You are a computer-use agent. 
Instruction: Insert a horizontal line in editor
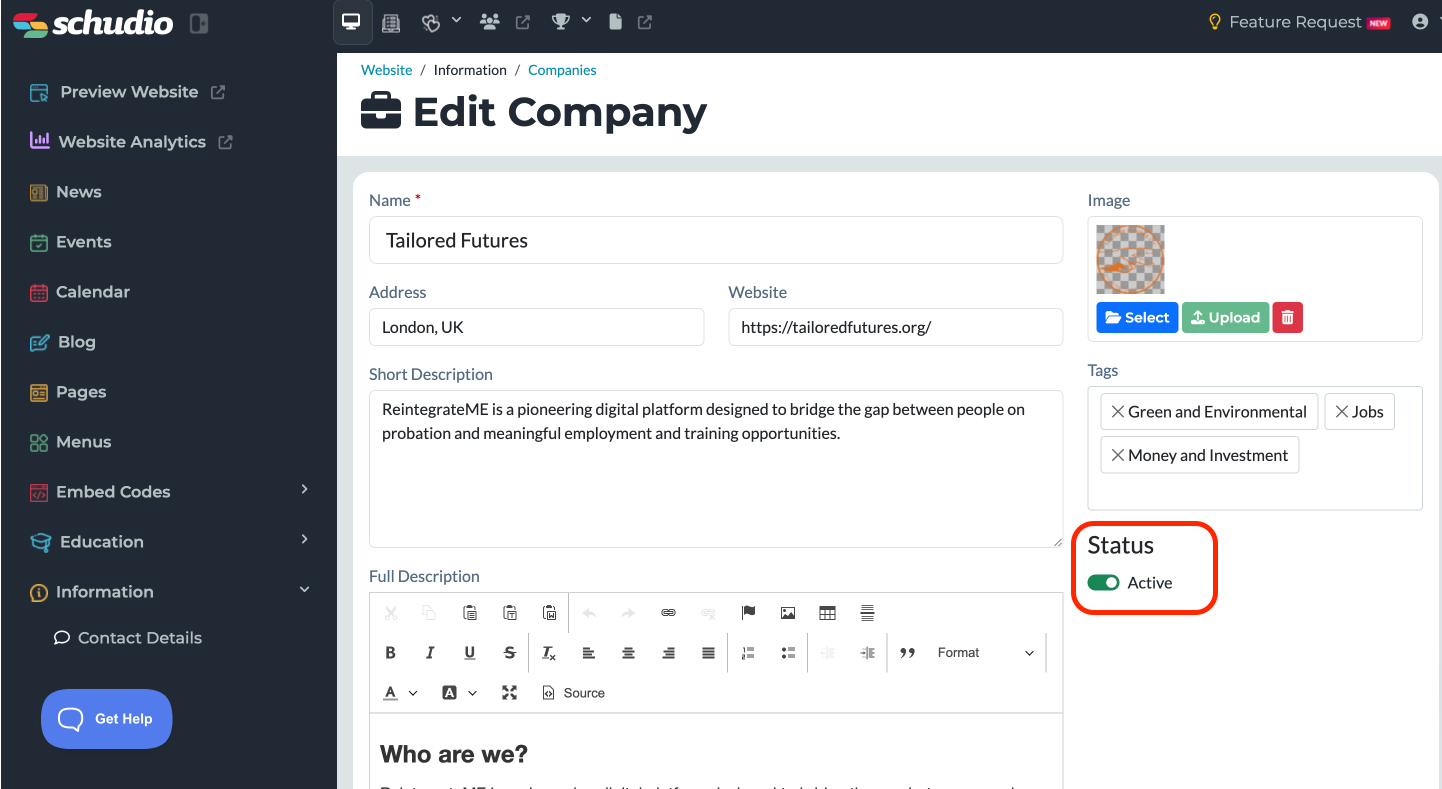coord(867,613)
